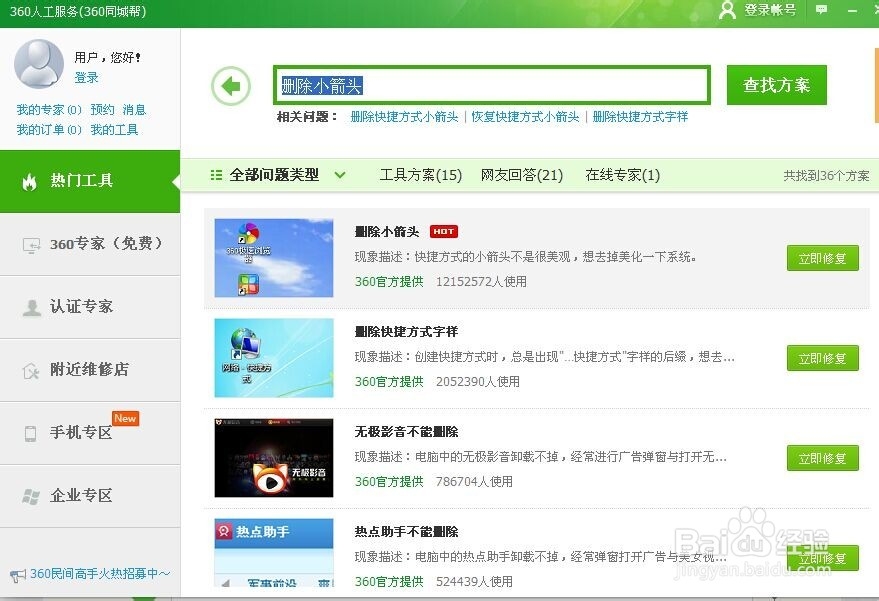Click the wrench icon beside 附近维修店
This screenshot has width=879, height=601.
pyautogui.click(x=31, y=371)
